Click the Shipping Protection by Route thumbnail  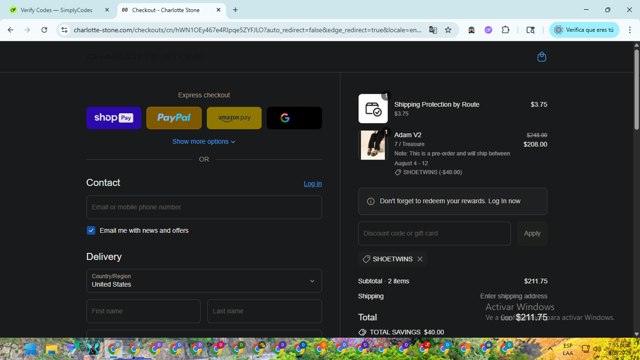[x=373, y=109]
